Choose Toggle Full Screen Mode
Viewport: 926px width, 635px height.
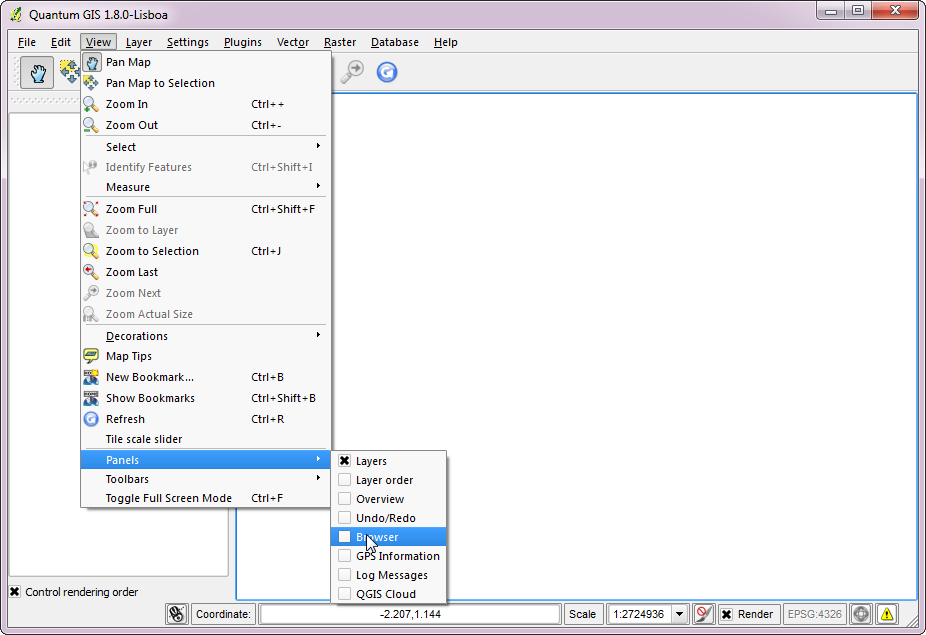[205, 498]
